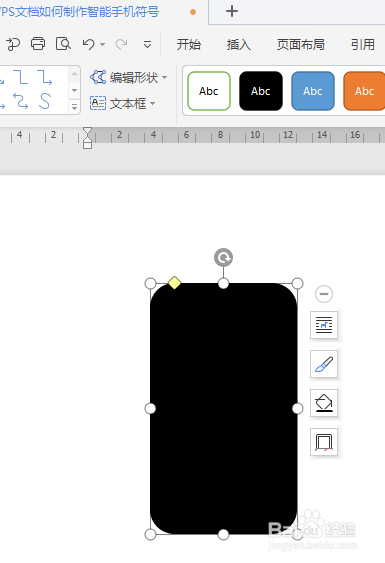385x563 pixels.
Task: Open the undo history dropdown arrow
Action: (102, 45)
